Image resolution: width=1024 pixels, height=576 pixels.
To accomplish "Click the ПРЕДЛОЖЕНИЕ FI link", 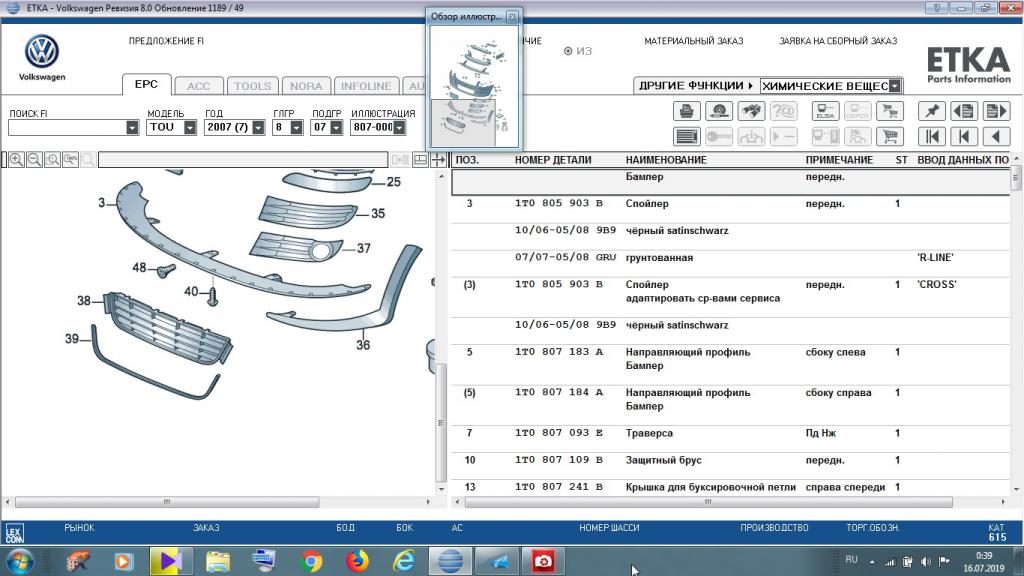I will [x=166, y=40].
